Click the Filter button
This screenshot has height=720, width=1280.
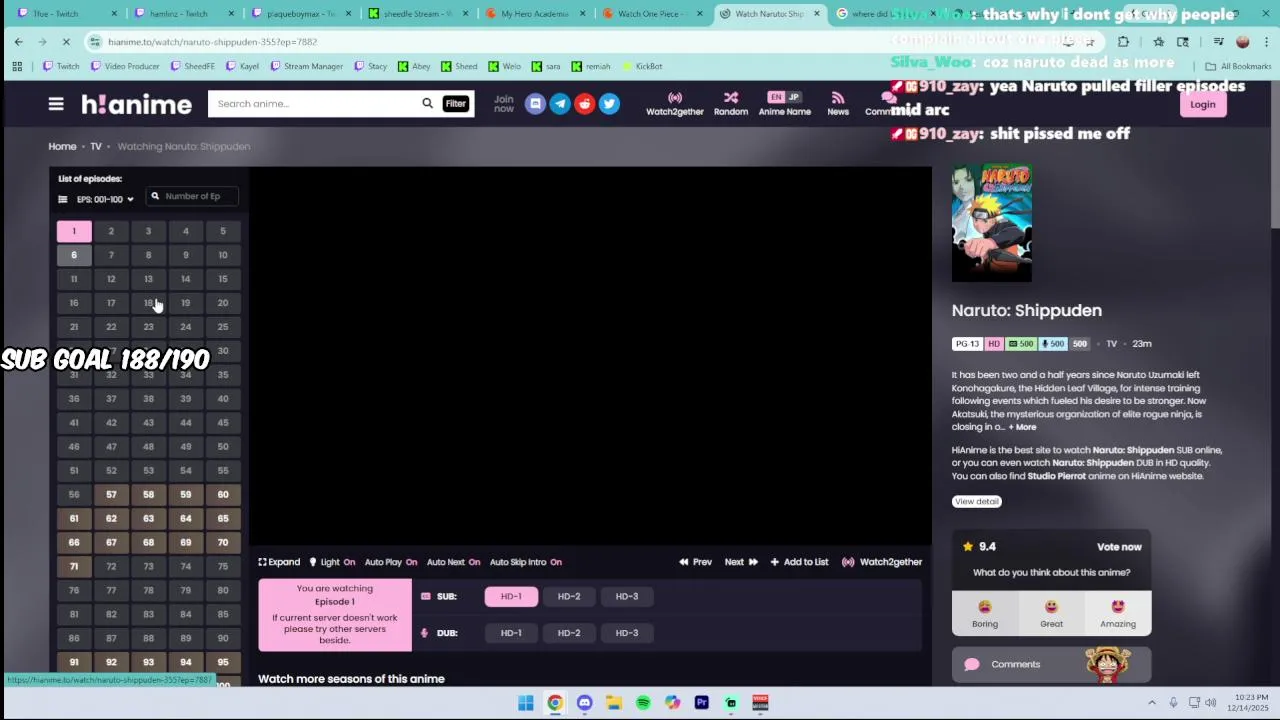pos(455,104)
